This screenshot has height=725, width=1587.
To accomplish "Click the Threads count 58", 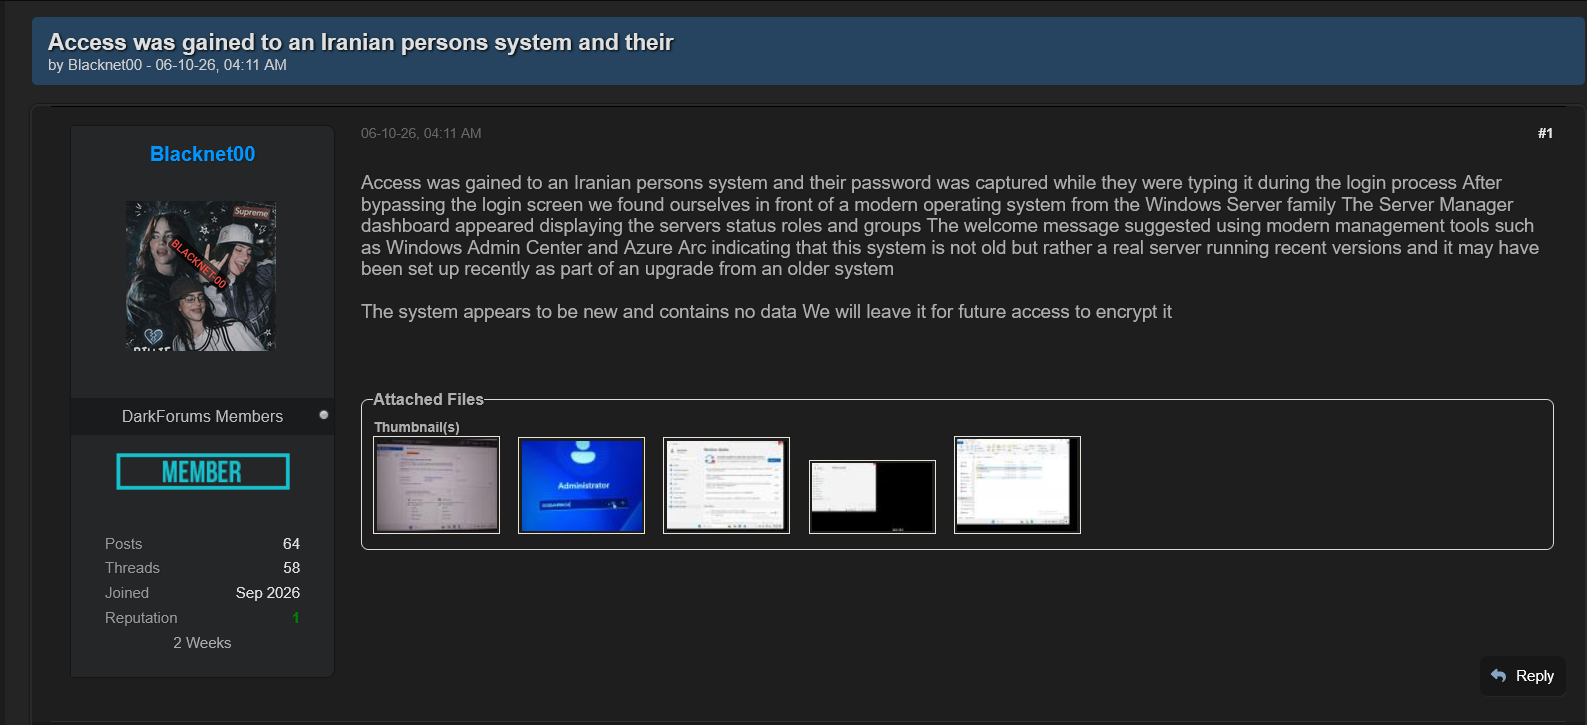I will tap(291, 568).
